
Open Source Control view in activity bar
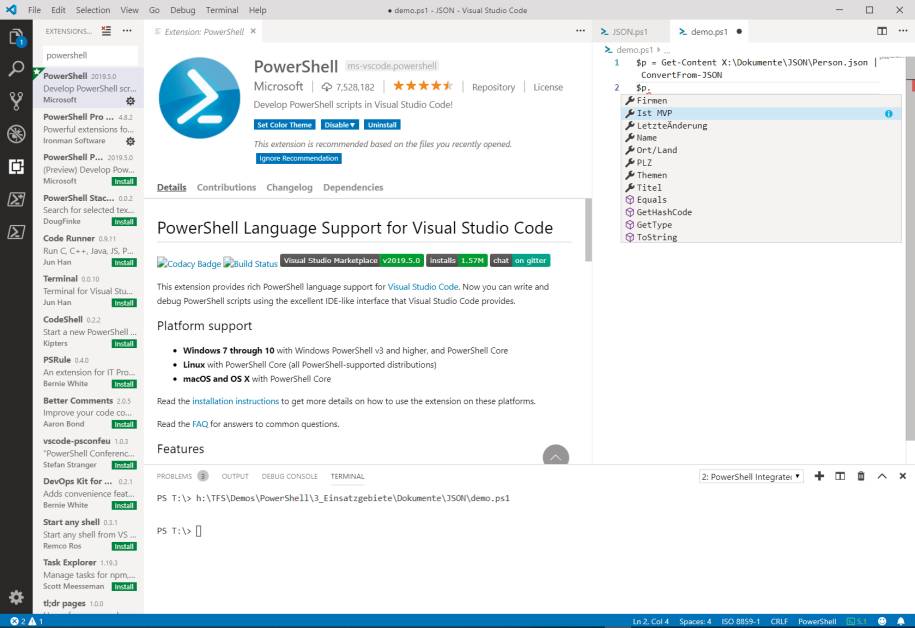(x=16, y=101)
